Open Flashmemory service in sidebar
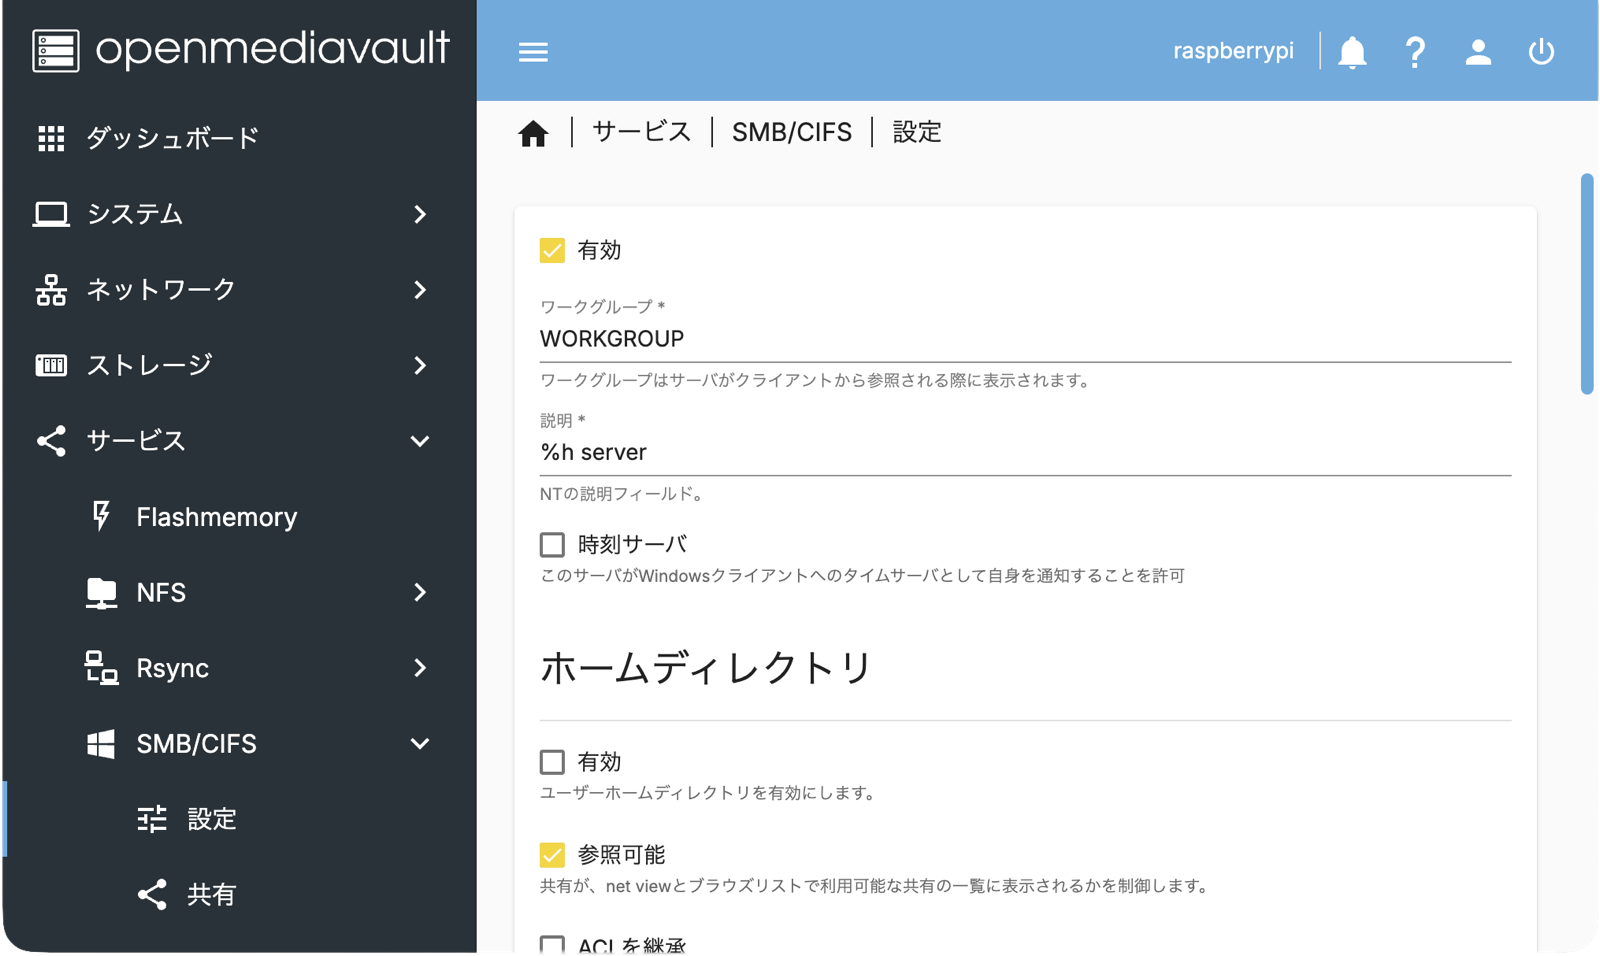This screenshot has height=956, width=1600. click(216, 517)
